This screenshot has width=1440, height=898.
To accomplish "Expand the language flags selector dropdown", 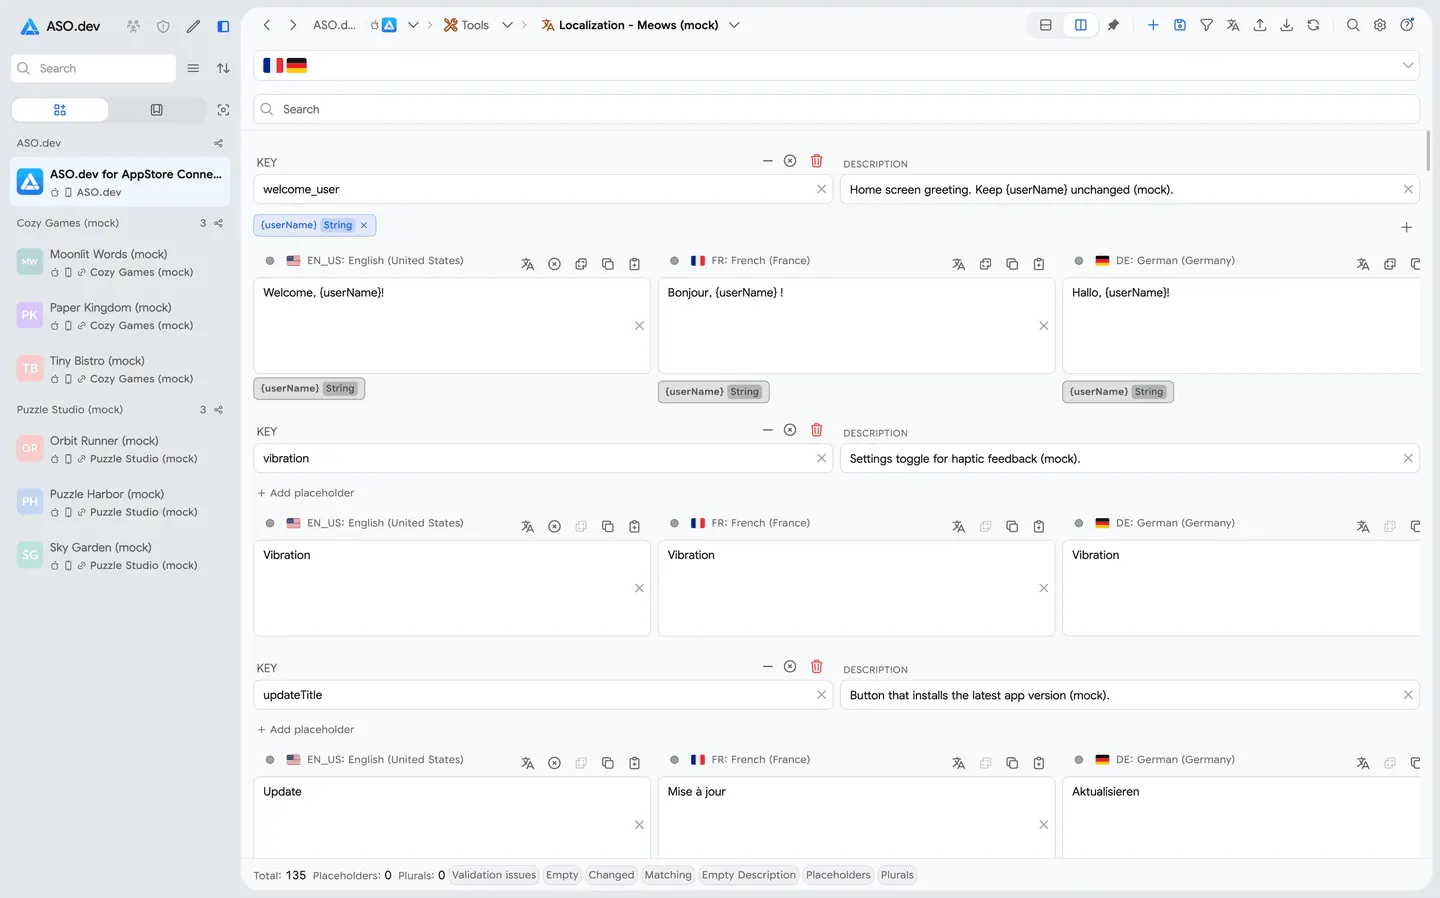I will (x=1408, y=66).
